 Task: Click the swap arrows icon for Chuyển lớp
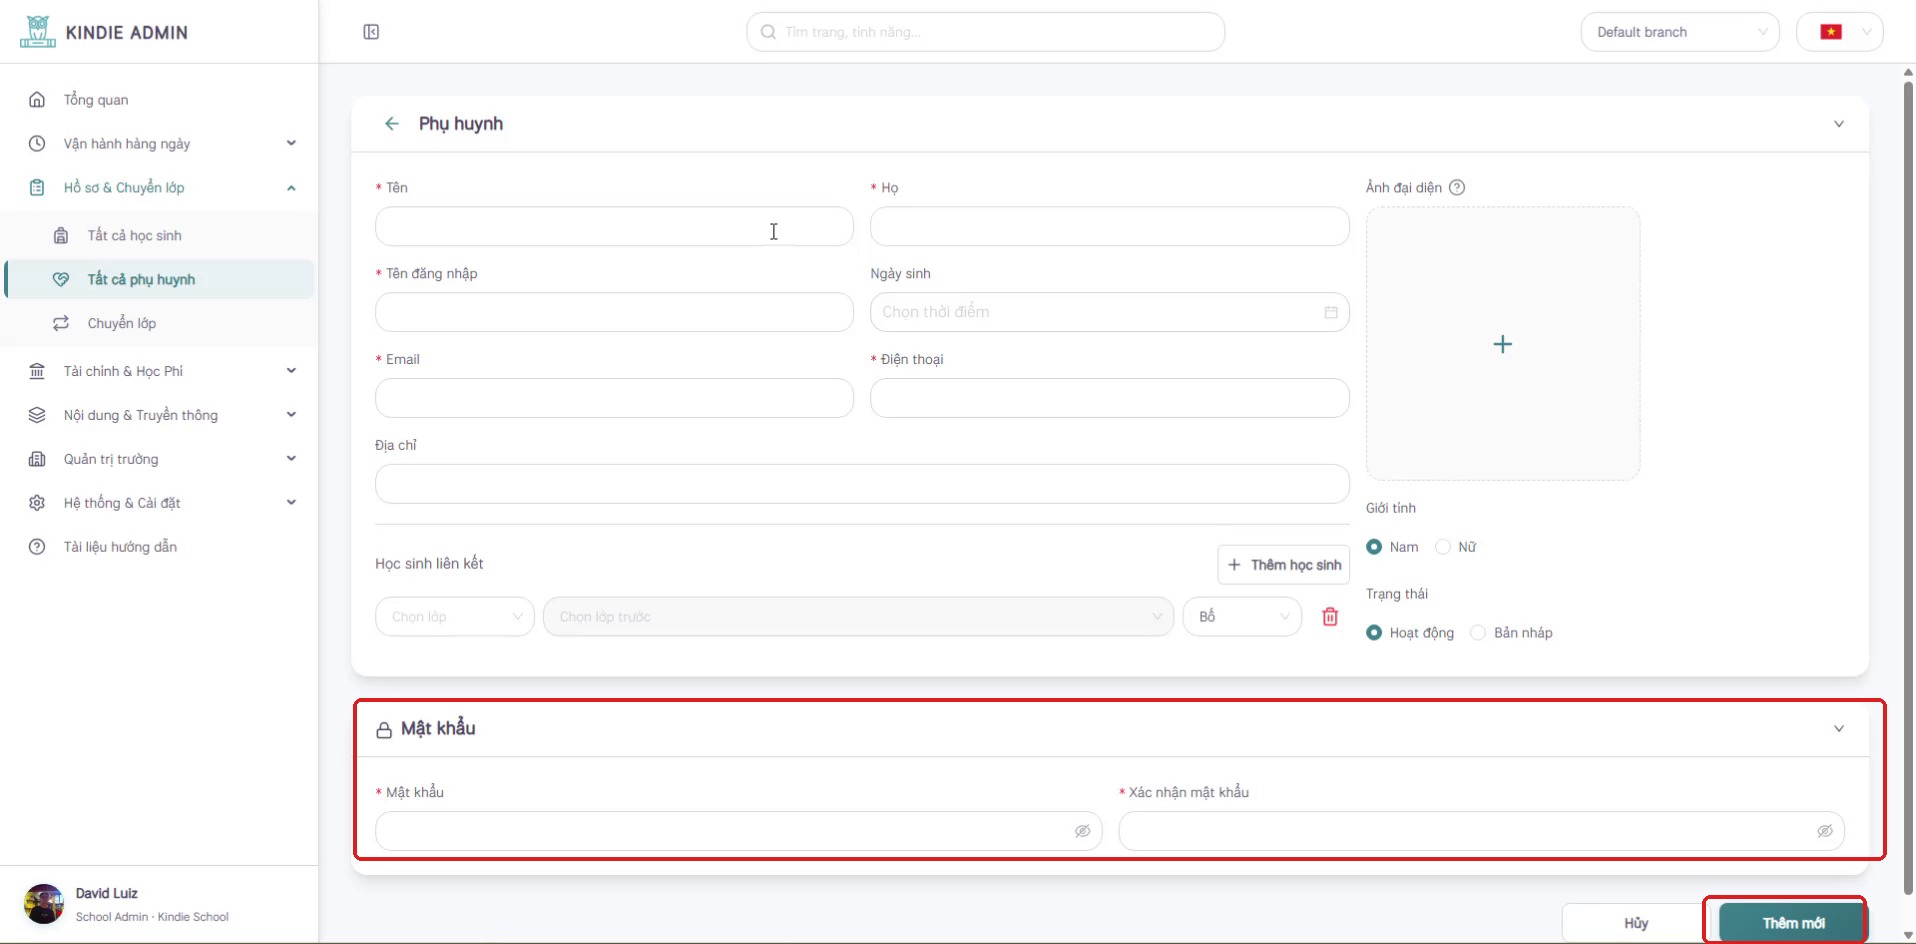tap(61, 323)
